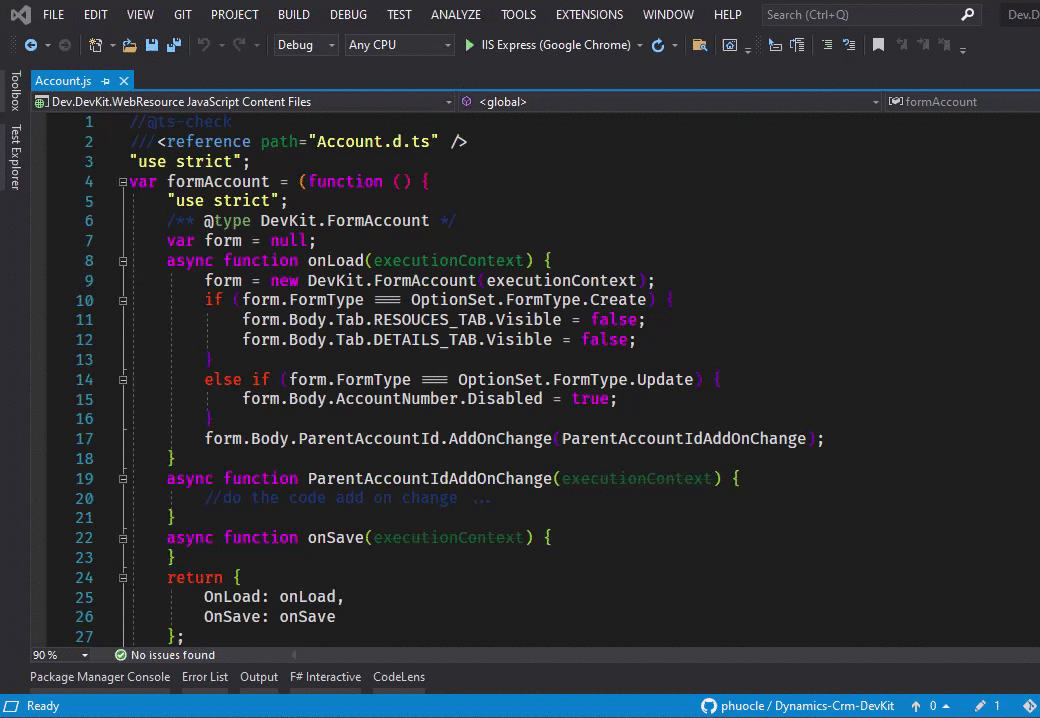This screenshot has width=1040, height=718.
Task: Close the Account.js tab
Action: (x=123, y=81)
